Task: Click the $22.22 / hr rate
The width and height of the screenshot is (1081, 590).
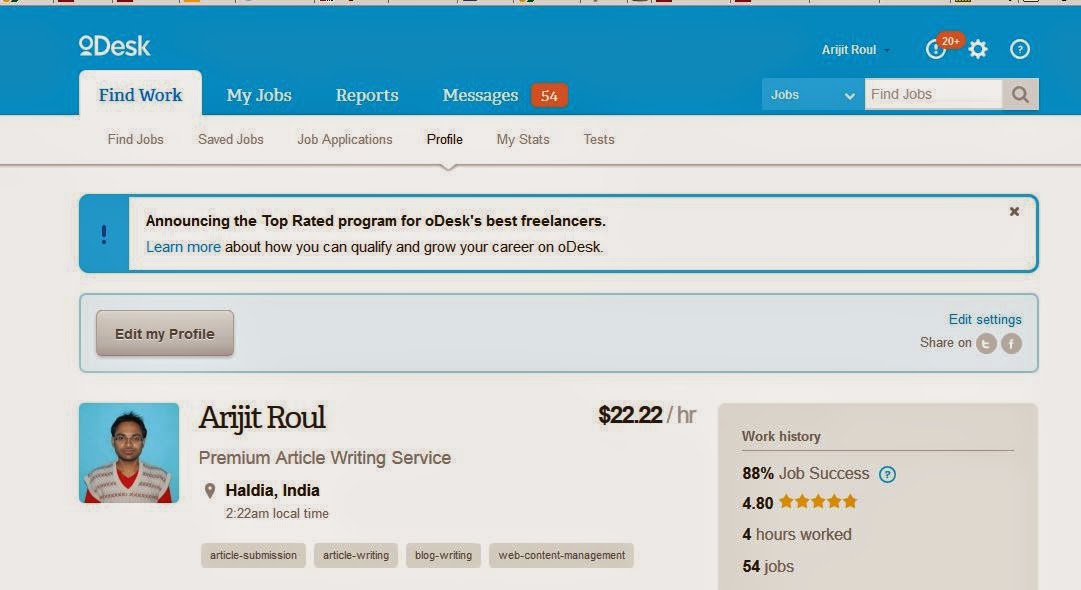Action: (x=647, y=415)
